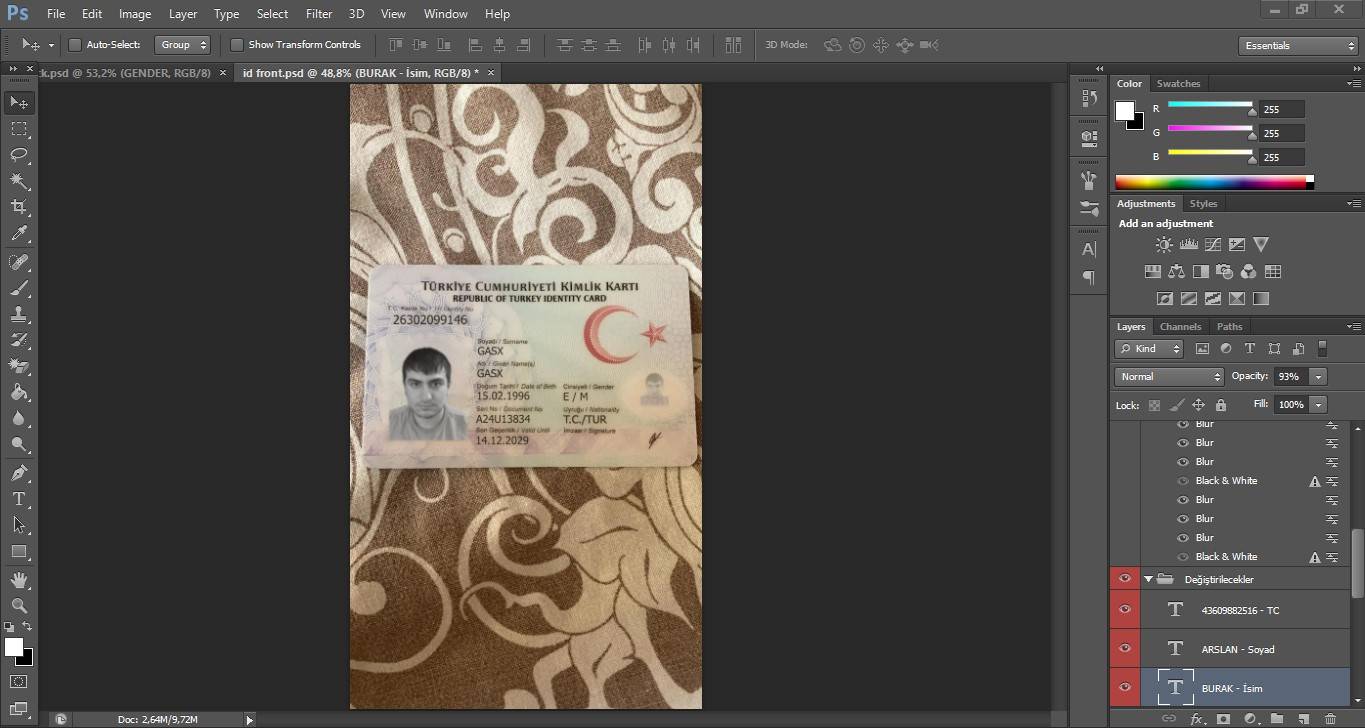The width and height of the screenshot is (1365, 728).
Task: Select the Crop tool
Action: tap(19, 207)
